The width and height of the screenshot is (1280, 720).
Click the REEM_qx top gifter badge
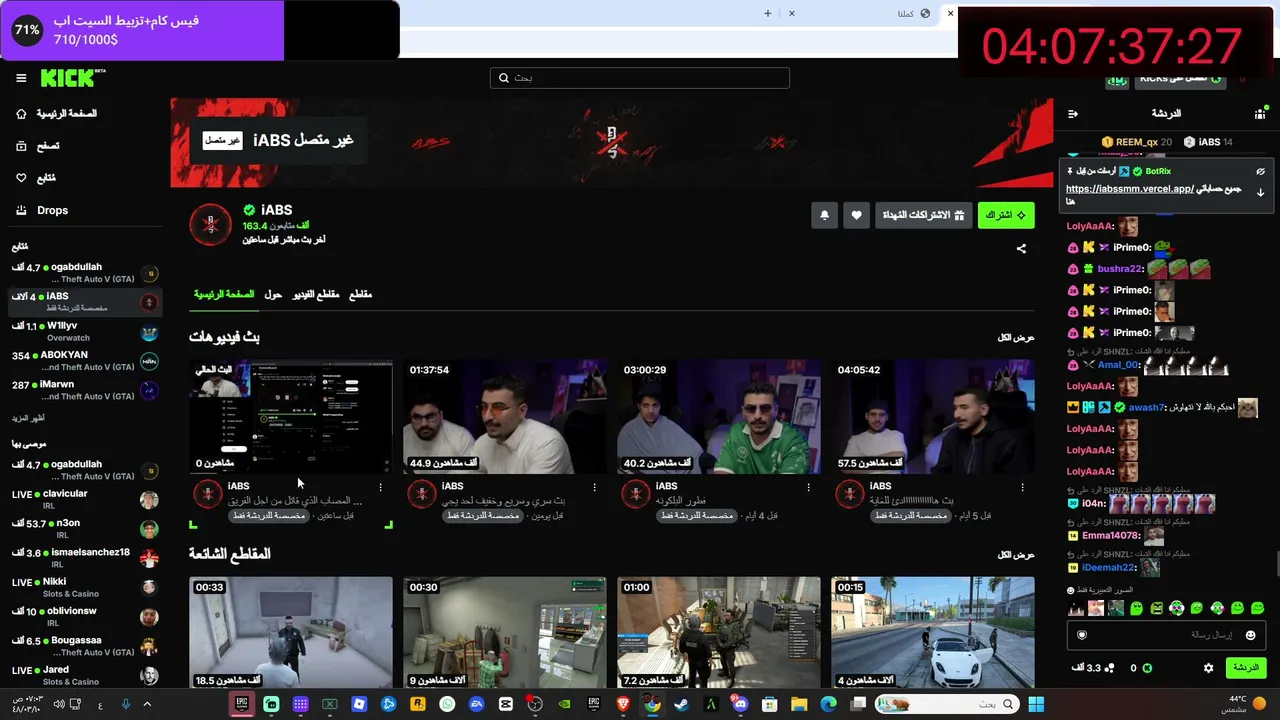[x=1137, y=142]
